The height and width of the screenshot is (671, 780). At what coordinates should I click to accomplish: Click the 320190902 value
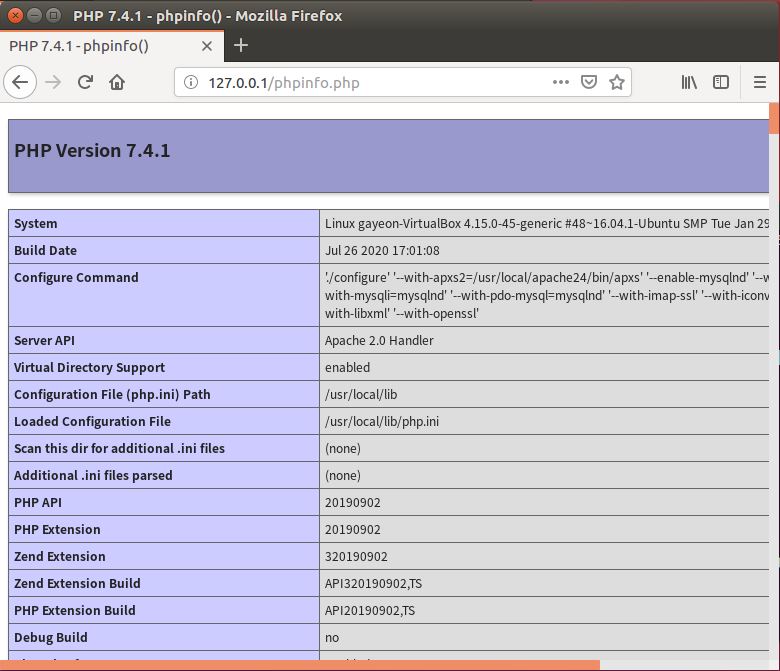tap(356, 557)
